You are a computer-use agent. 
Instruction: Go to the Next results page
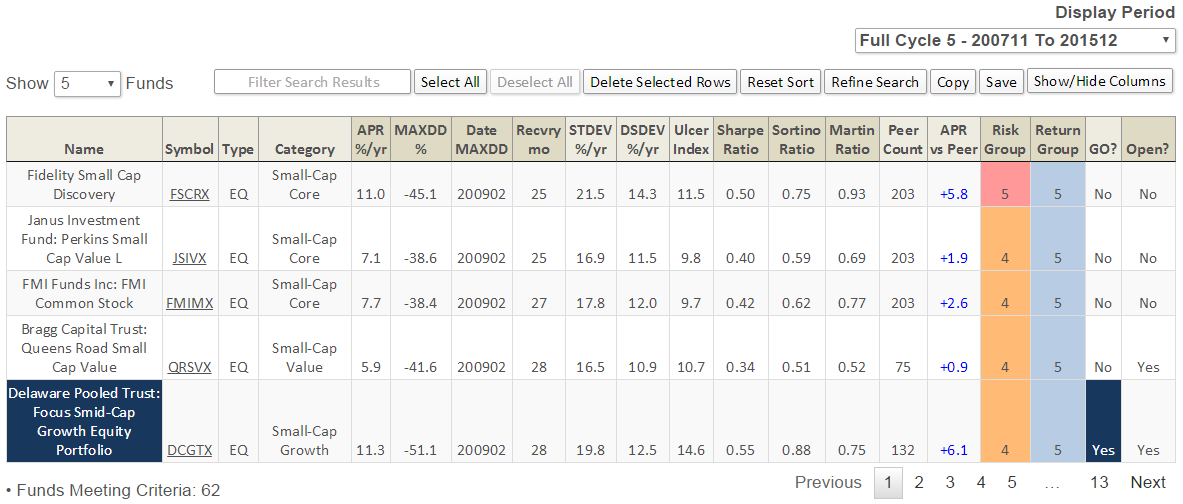click(1148, 483)
